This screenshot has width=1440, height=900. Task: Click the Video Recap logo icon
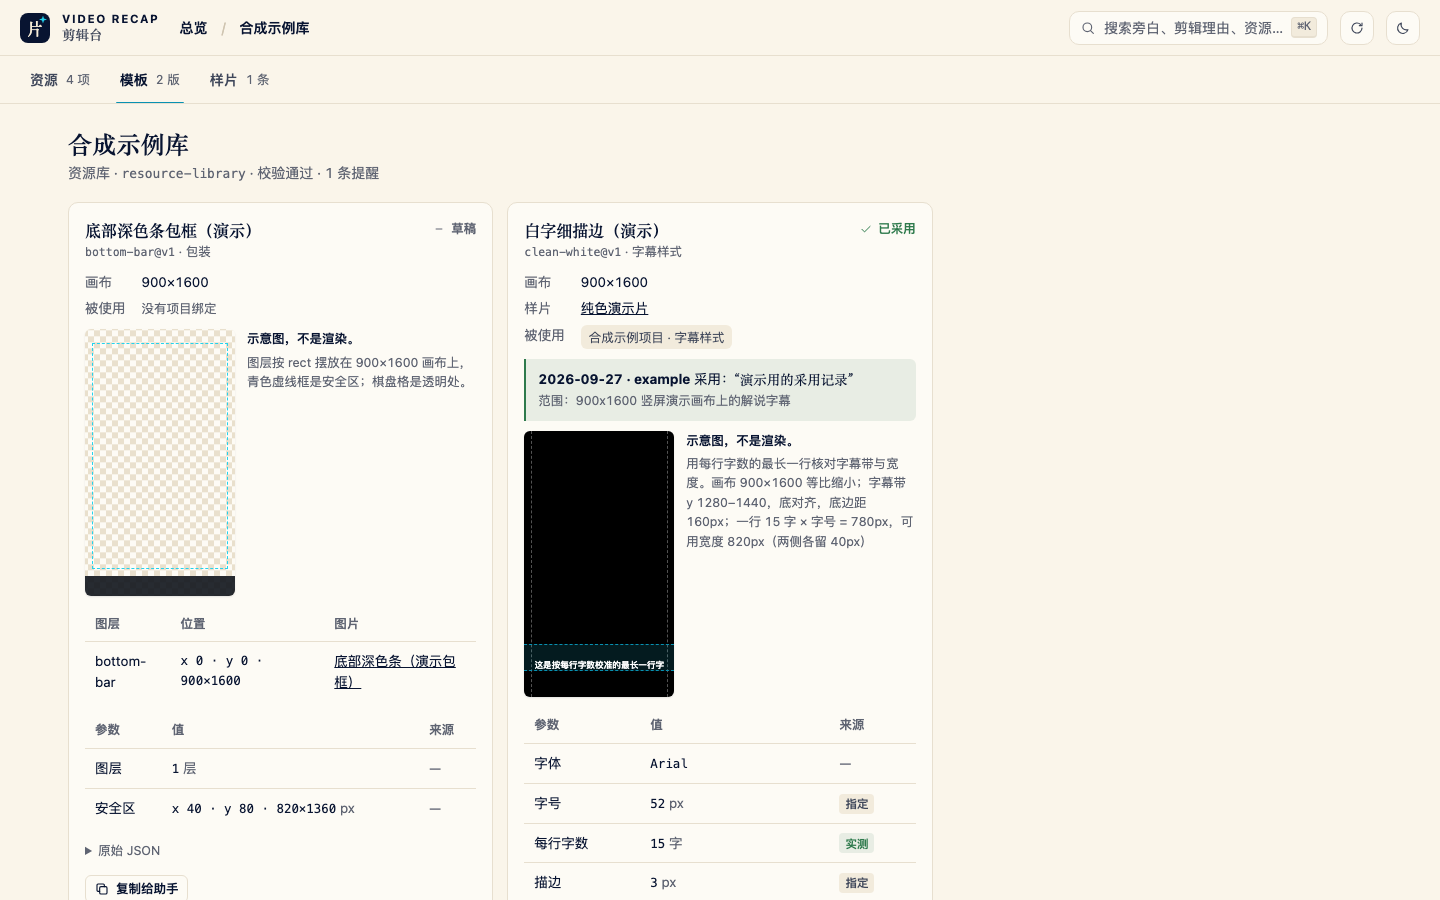point(35,28)
